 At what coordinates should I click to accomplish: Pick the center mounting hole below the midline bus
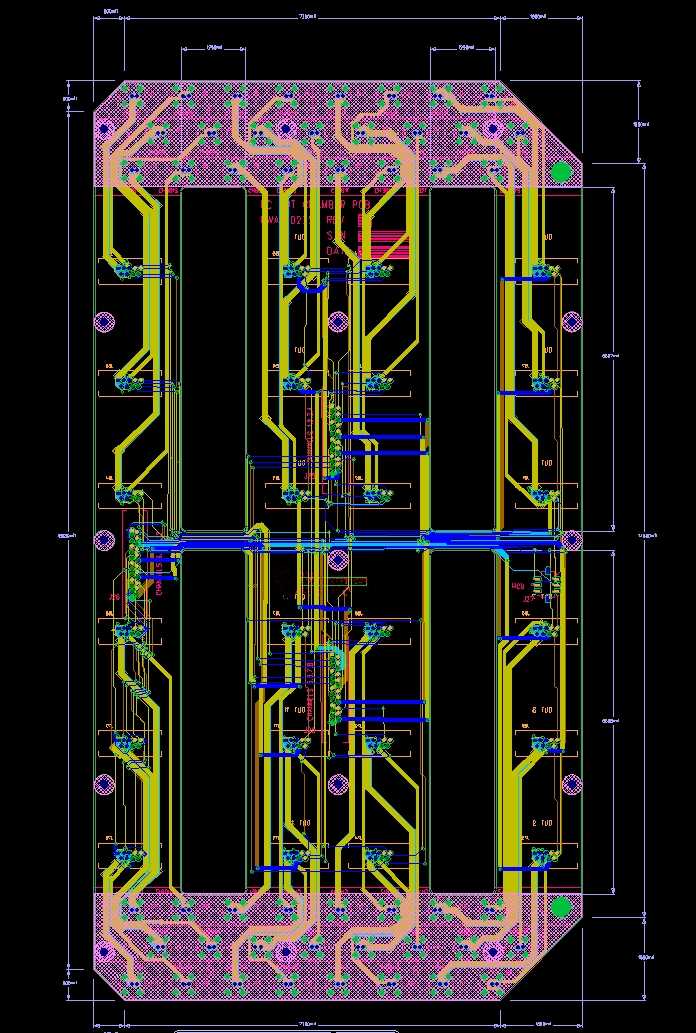tap(338, 558)
